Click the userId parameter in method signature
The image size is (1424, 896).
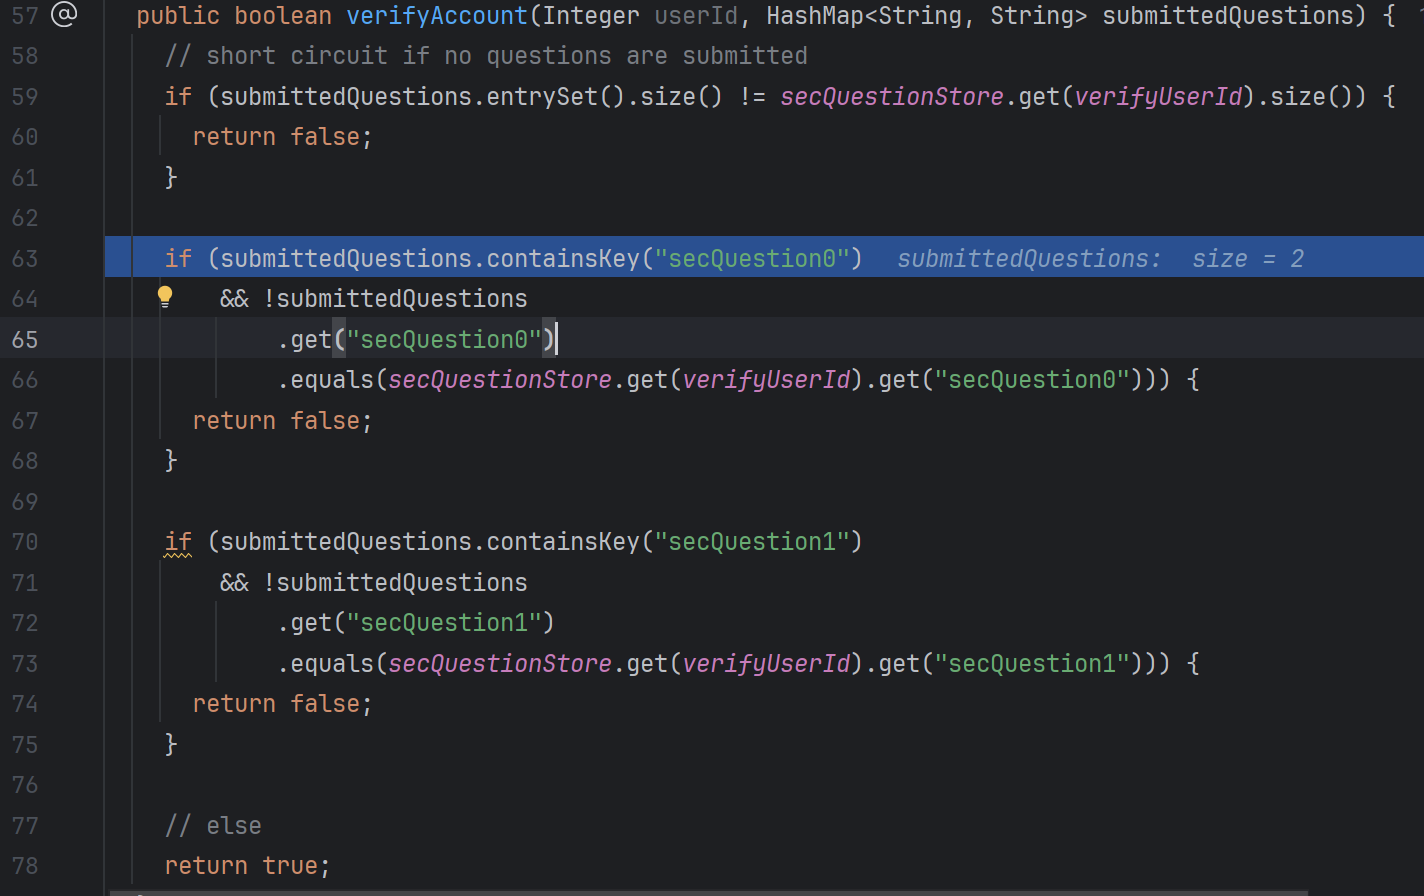695,16
